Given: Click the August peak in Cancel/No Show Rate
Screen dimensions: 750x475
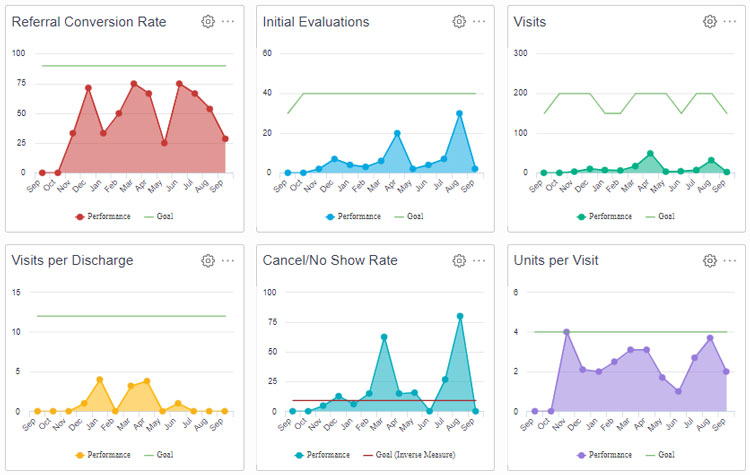Looking at the screenshot, I should (x=460, y=316).
